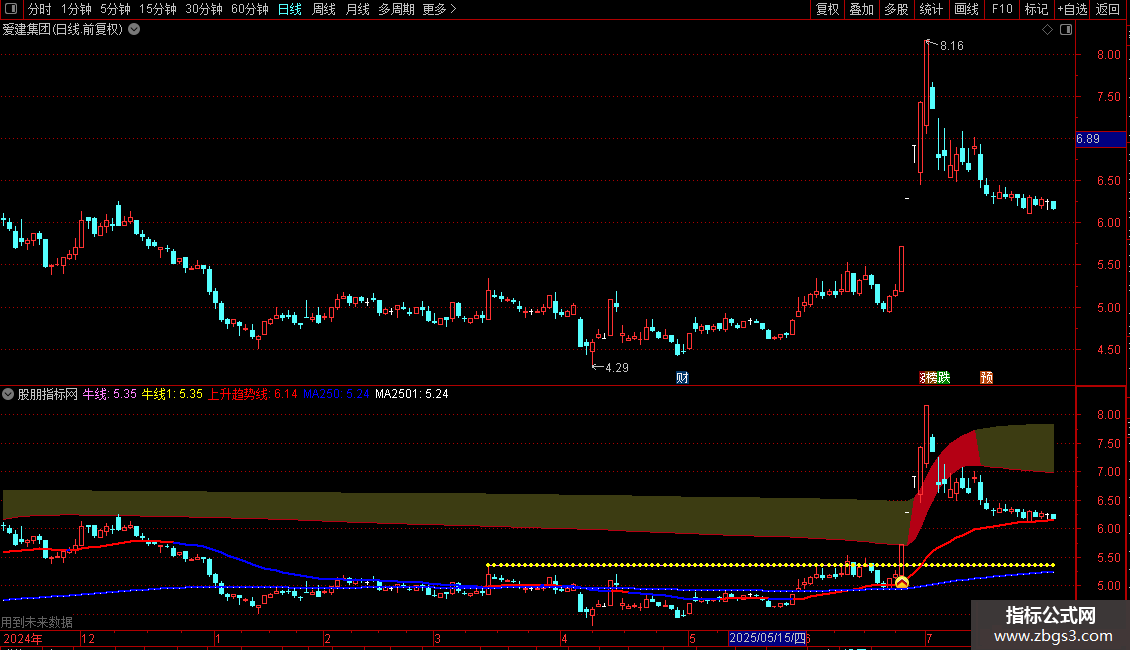Click the 股朋指标网 indicator name
Image resolution: width=1130 pixels, height=650 pixels.
[48, 394]
